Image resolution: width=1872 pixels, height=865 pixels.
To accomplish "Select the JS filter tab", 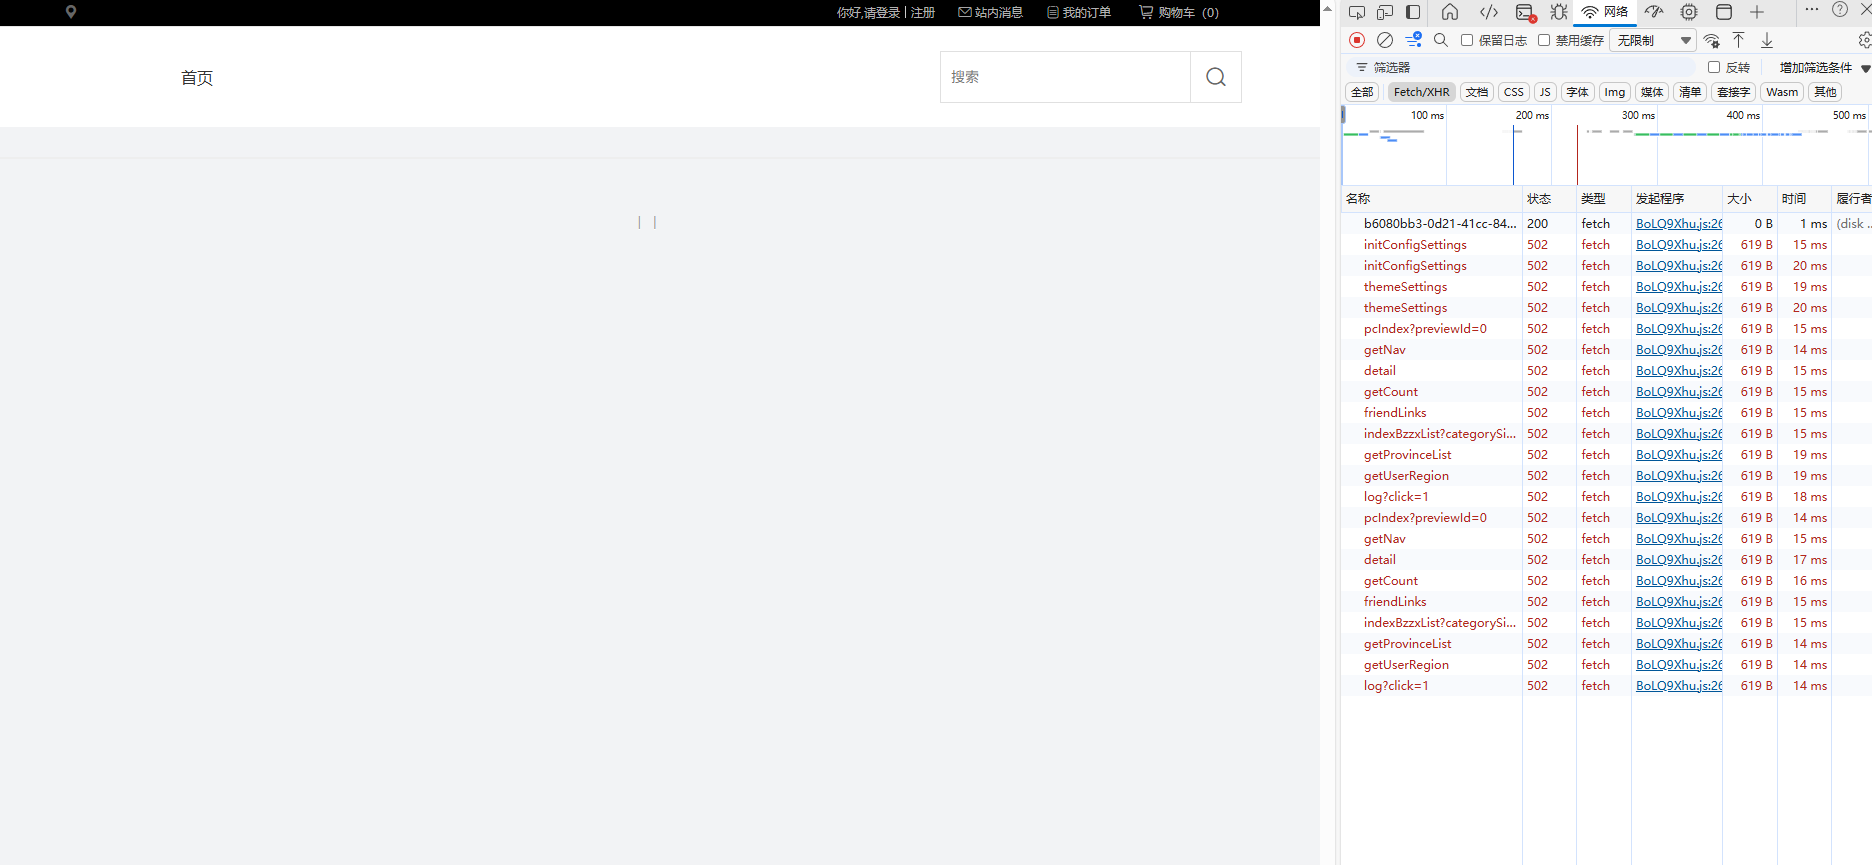I will pos(1545,92).
